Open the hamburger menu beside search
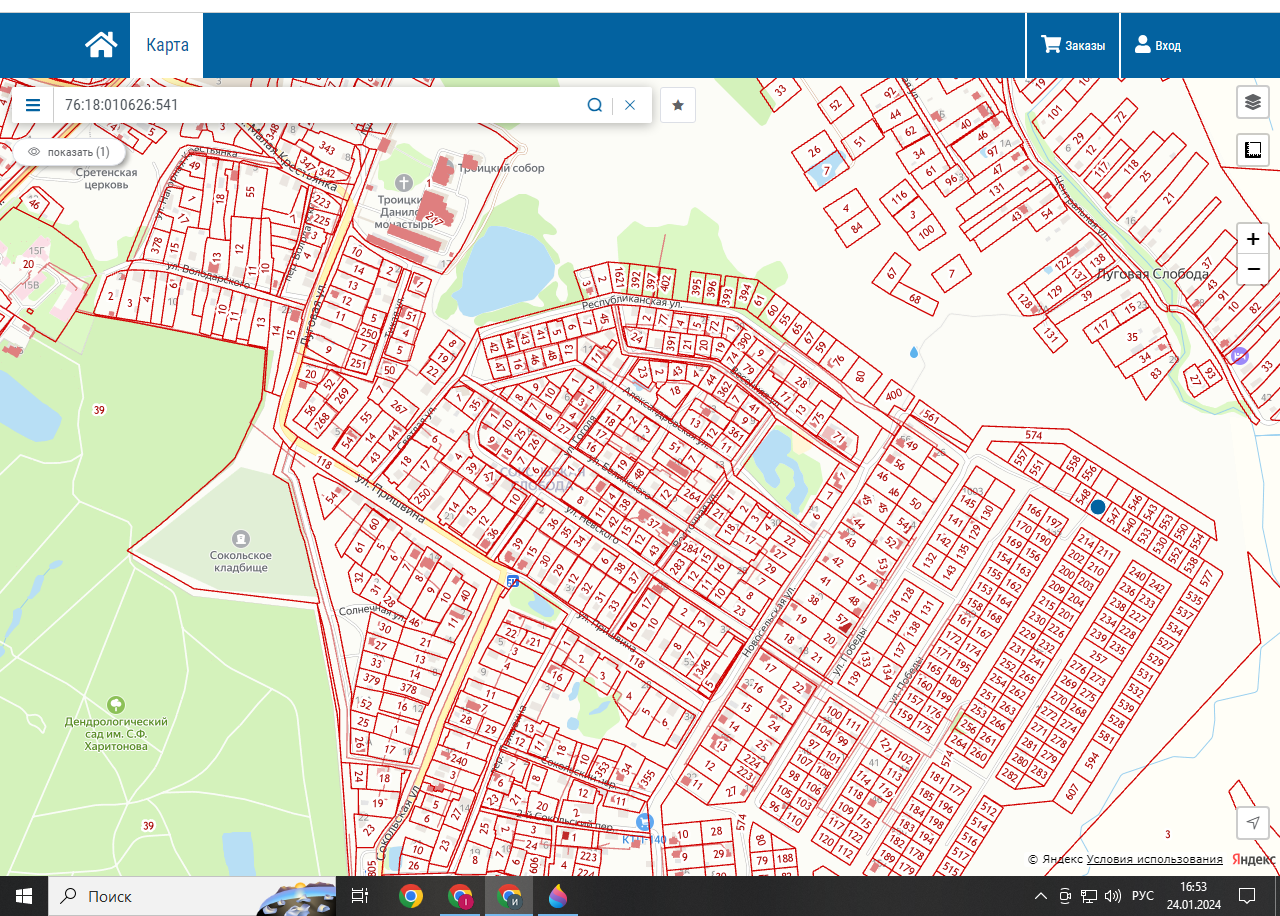Screen dimensions: 1280x916 pos(33,105)
